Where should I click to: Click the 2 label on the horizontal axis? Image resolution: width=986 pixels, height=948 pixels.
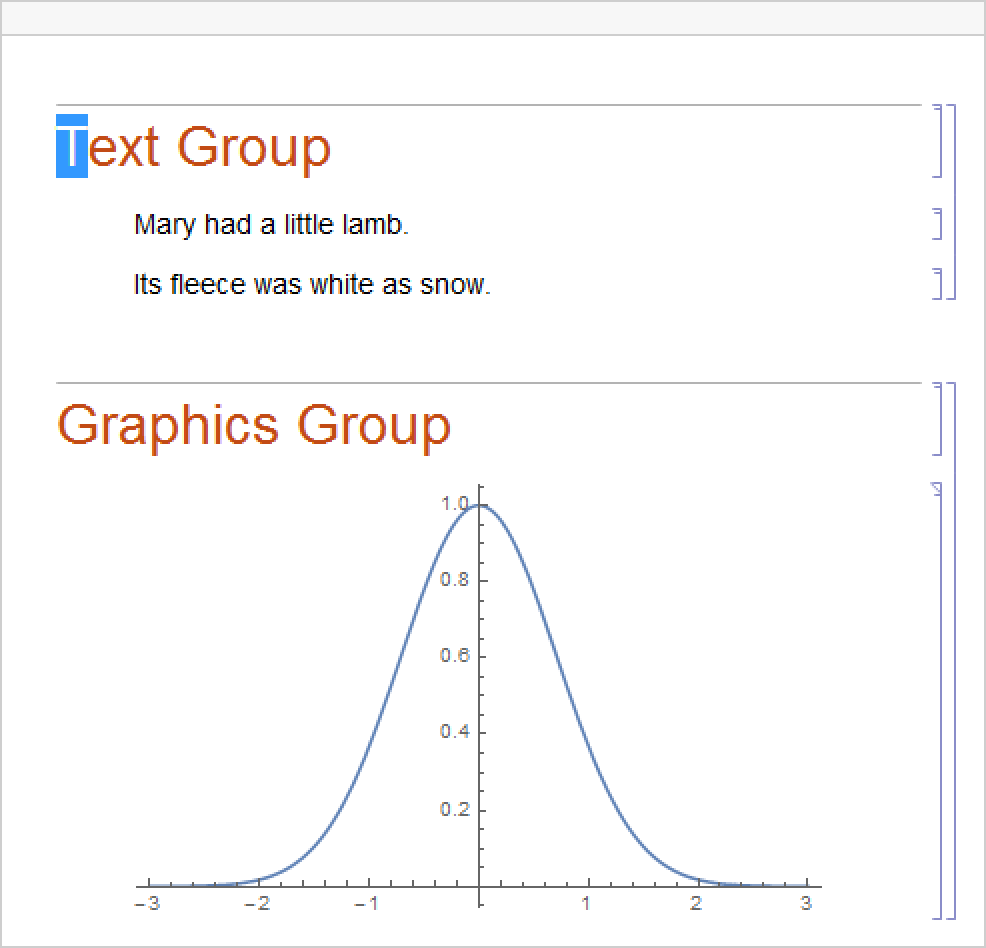pyautogui.click(x=696, y=904)
